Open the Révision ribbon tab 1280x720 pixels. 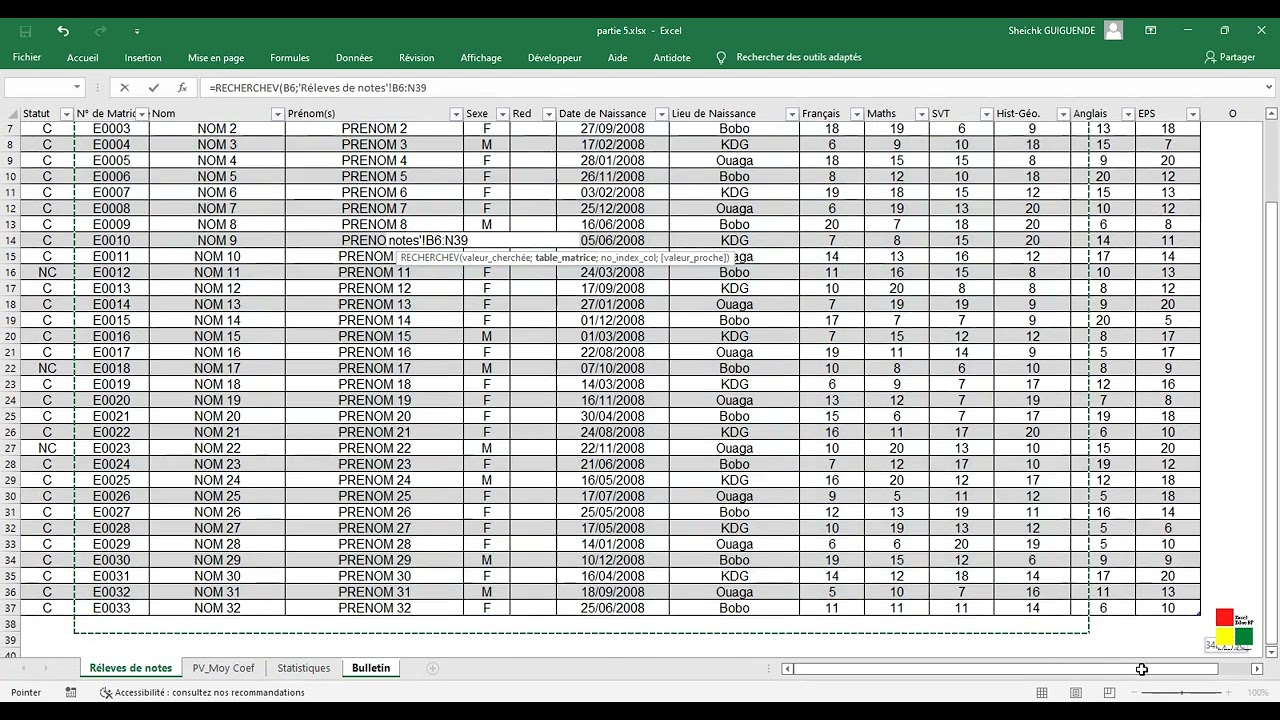[x=416, y=57]
